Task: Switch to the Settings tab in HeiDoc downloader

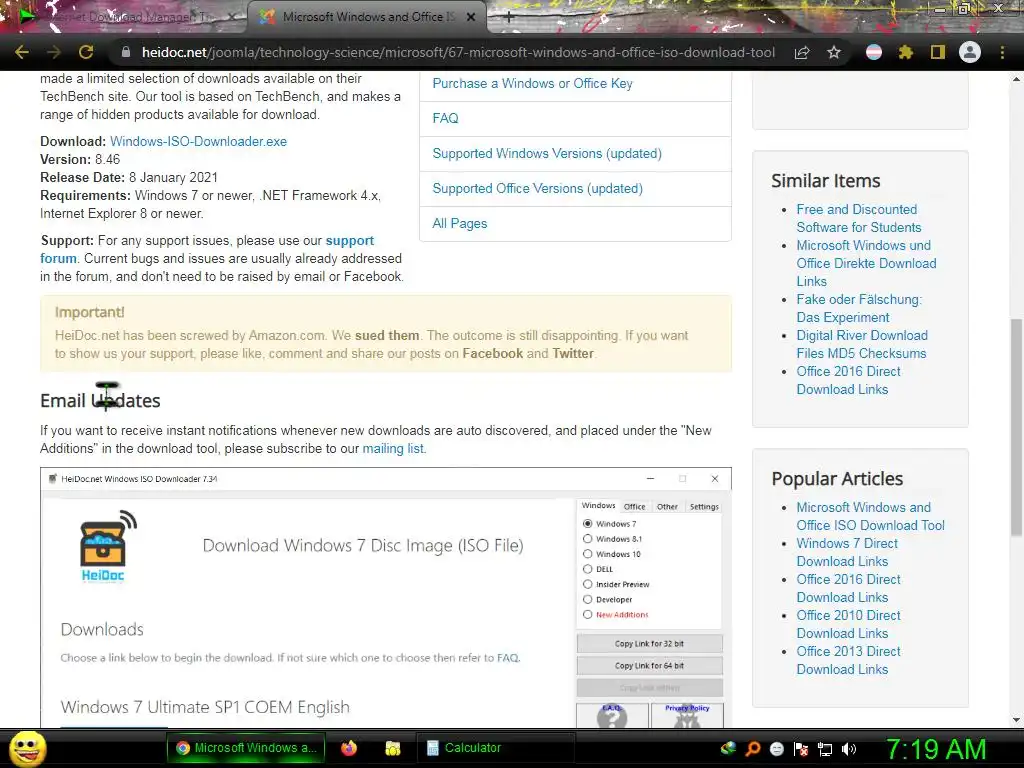Action: (x=704, y=507)
